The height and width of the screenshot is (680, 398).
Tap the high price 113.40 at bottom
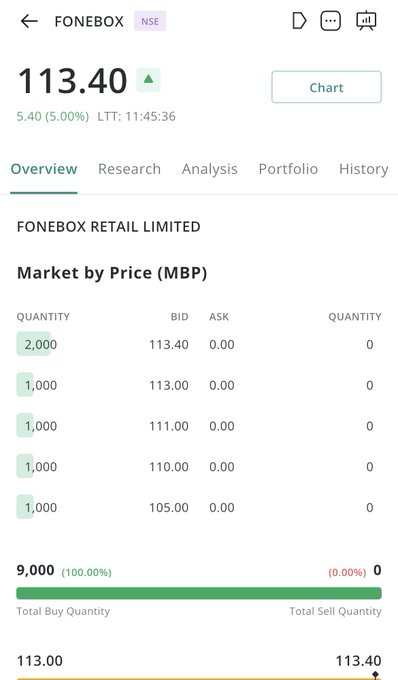(359, 661)
